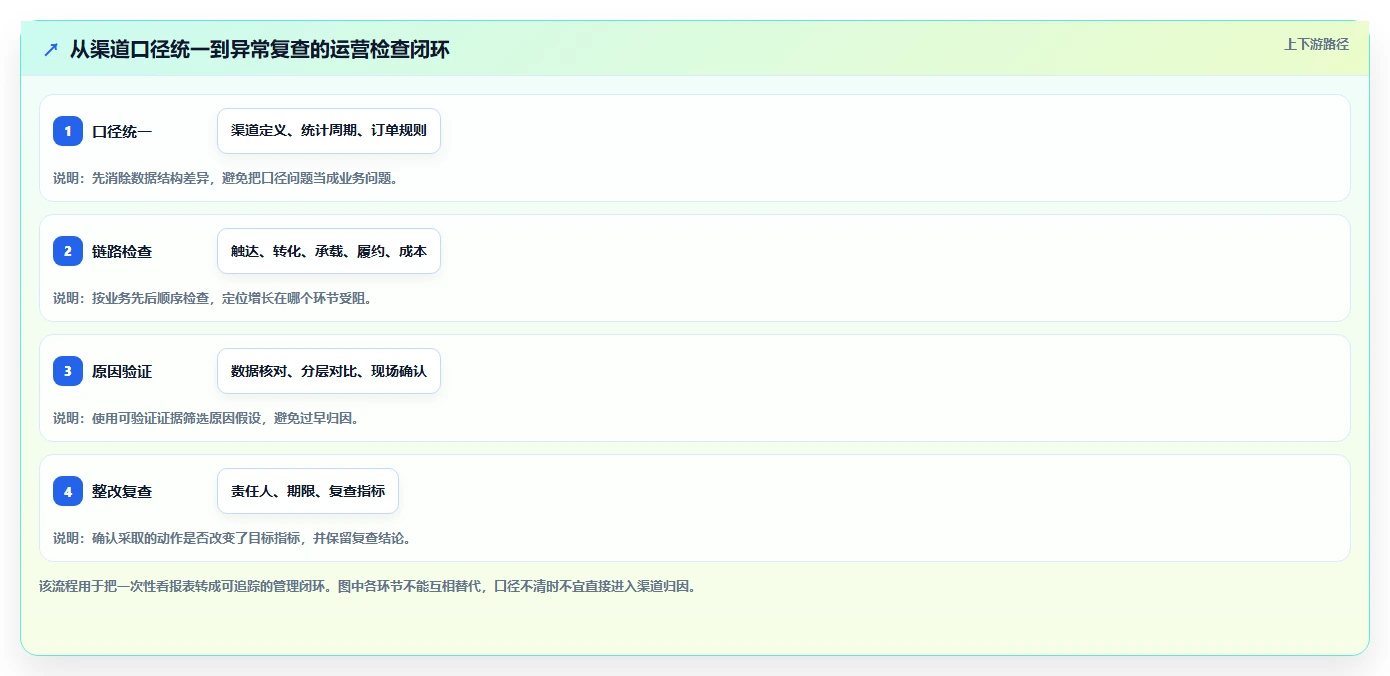Click the 原因验证 step title
Viewport: 1390px width, 676px height.
pos(122,371)
